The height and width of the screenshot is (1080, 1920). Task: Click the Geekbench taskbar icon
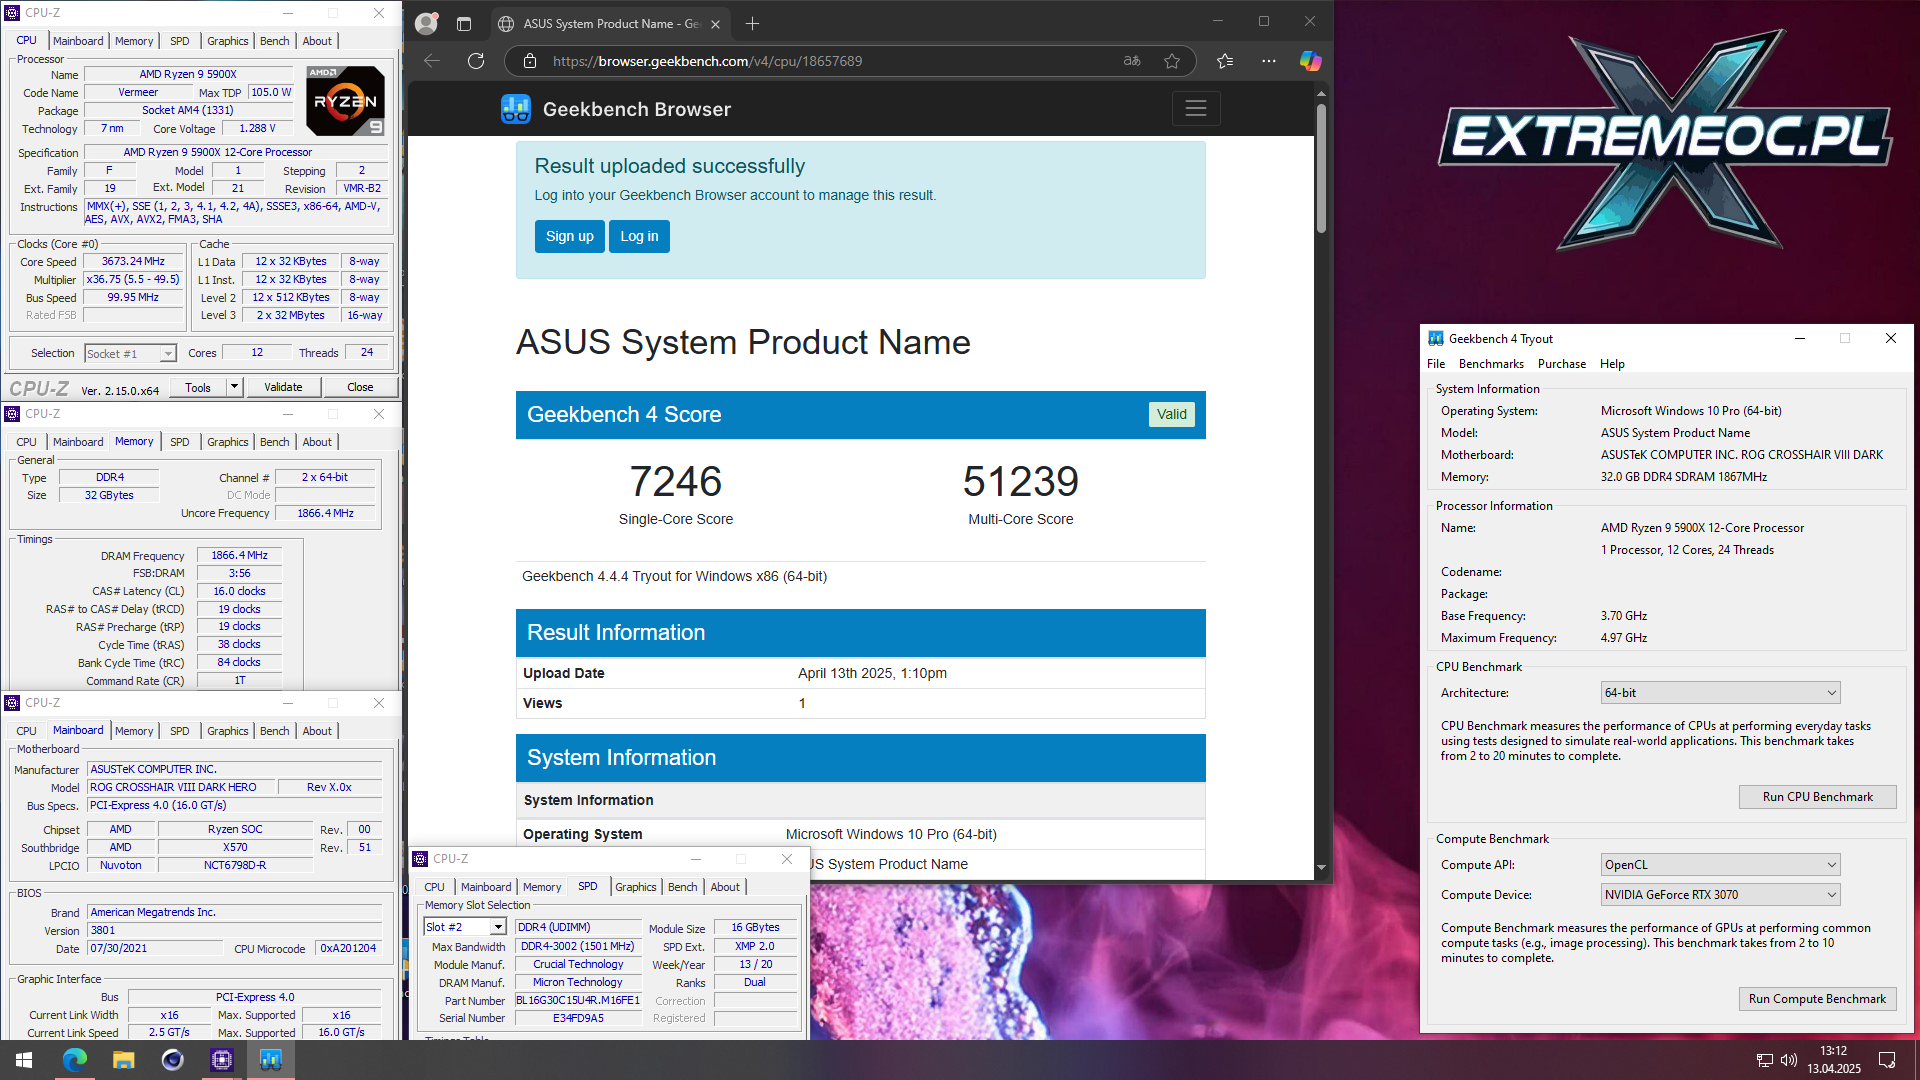click(271, 1060)
